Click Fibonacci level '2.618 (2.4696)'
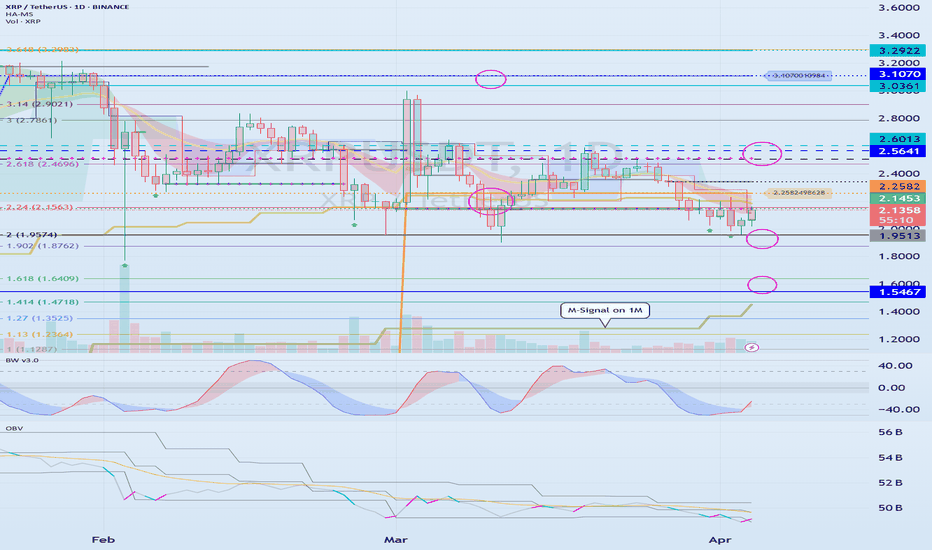 pos(42,164)
